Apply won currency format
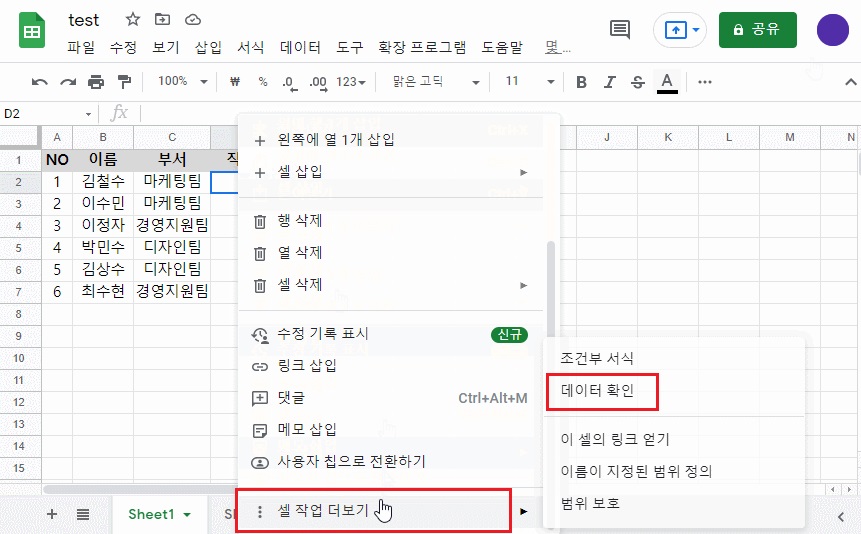 click(x=235, y=82)
